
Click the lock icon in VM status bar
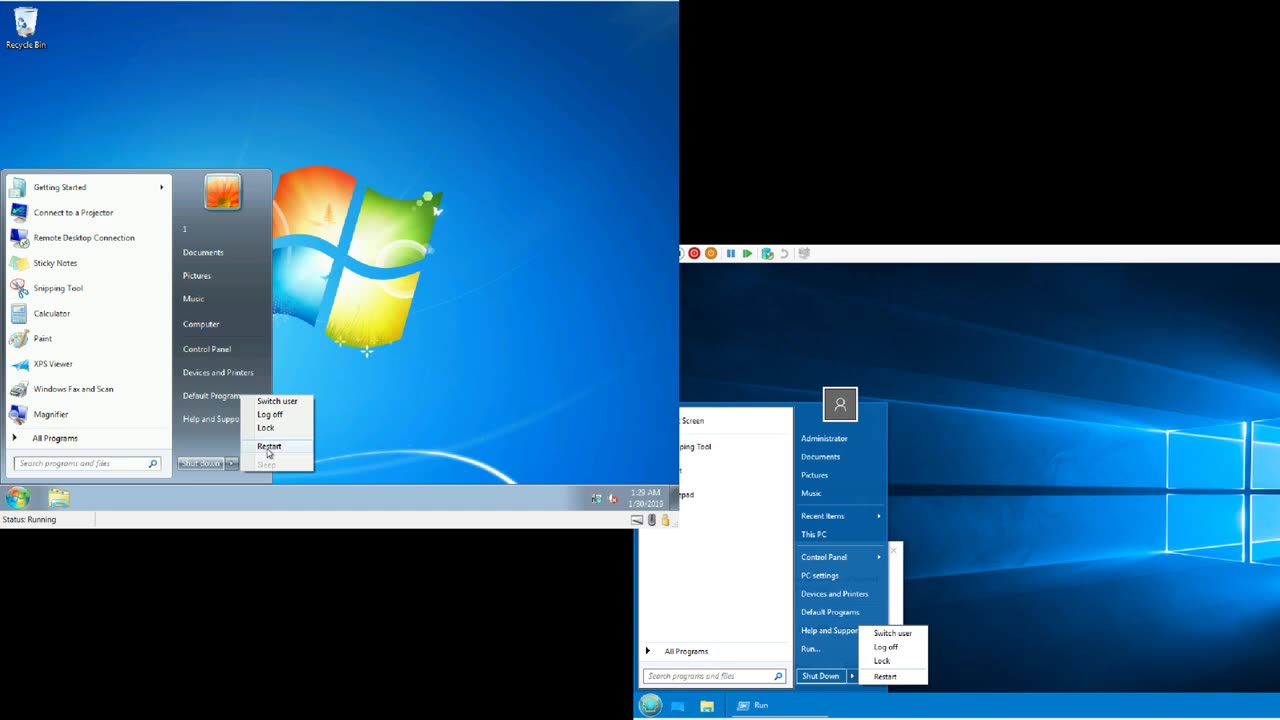(665, 520)
